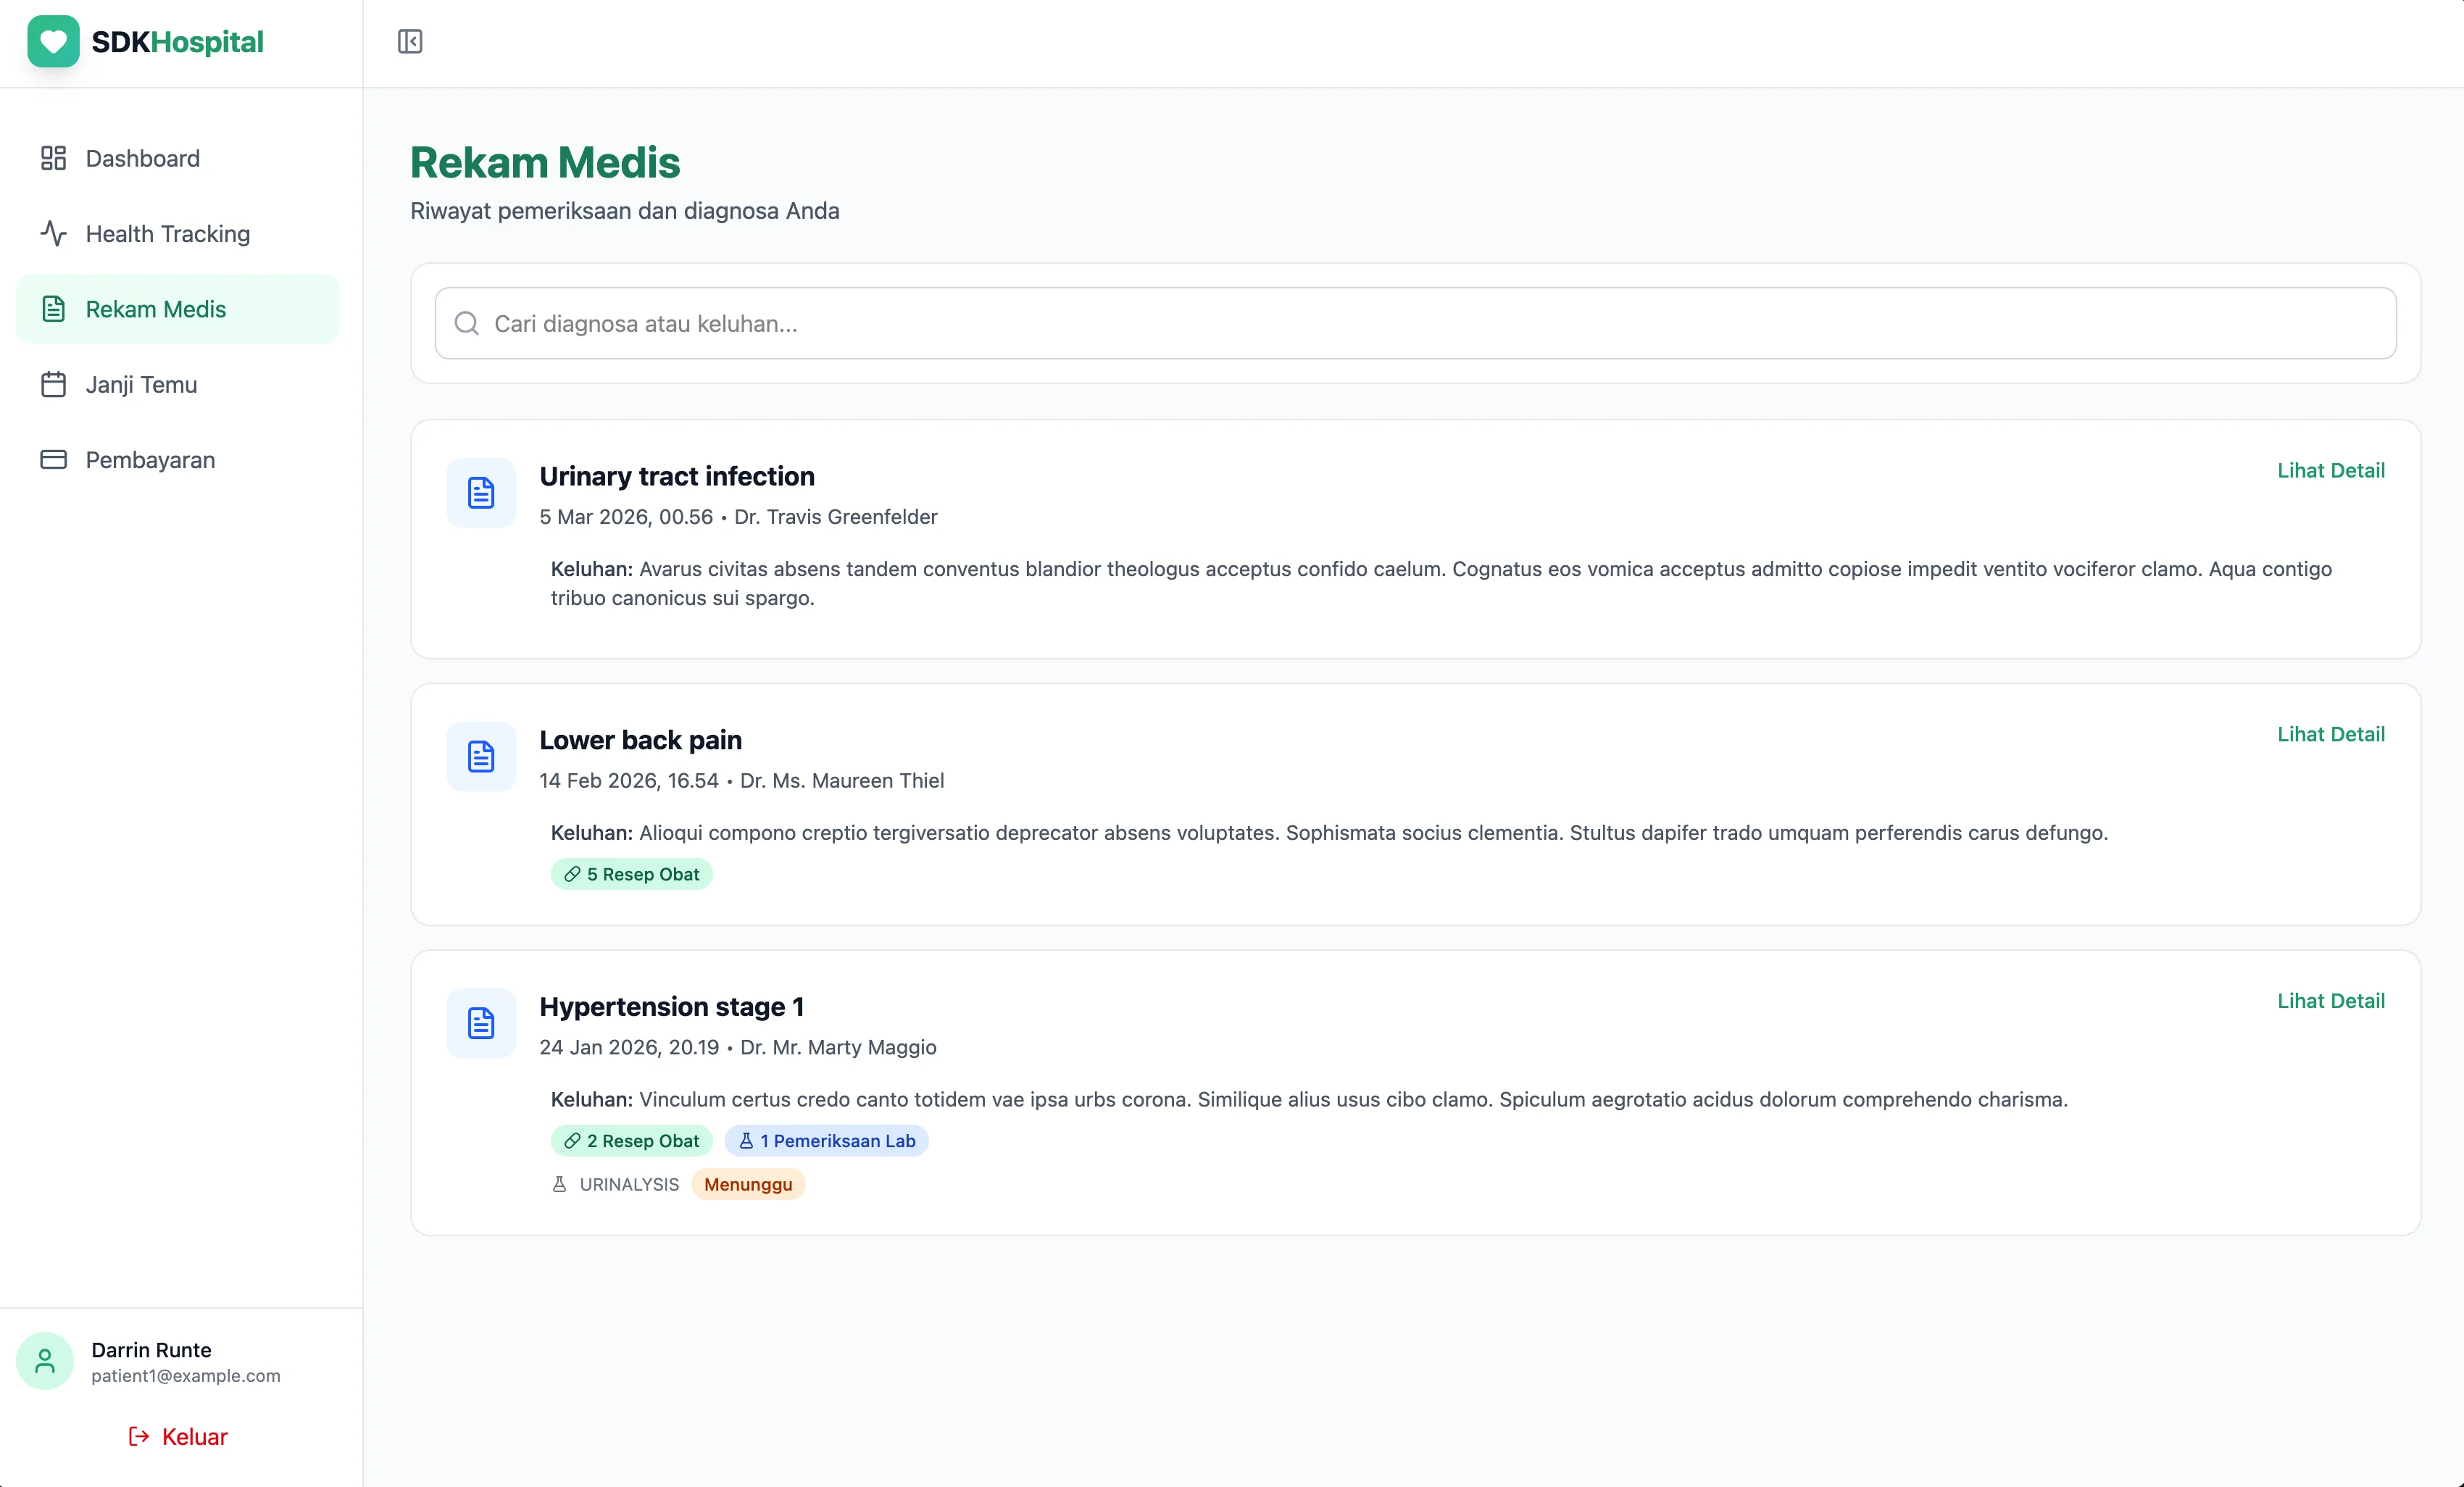Screen dimensions: 2464x1487
Task: Click document icon for Hypertension stage 1
Action: click(x=481, y=1023)
